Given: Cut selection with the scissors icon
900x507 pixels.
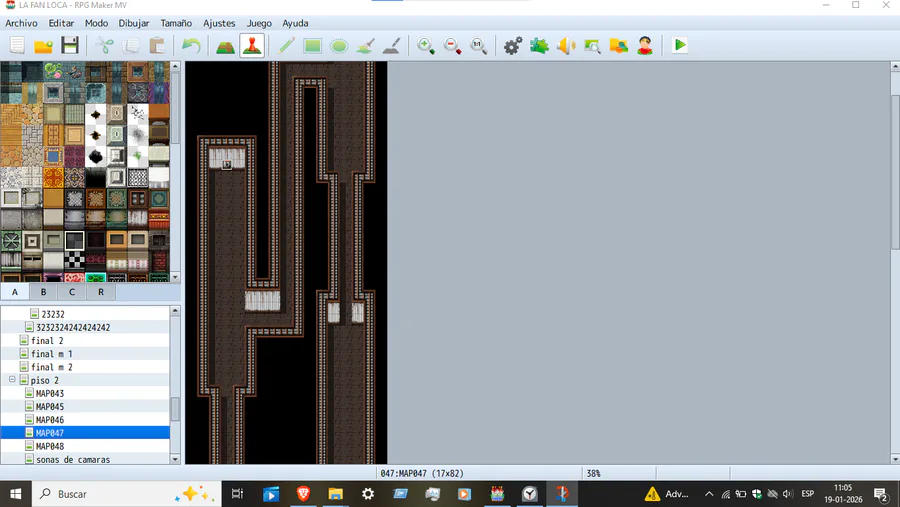Looking at the screenshot, I should (104, 45).
